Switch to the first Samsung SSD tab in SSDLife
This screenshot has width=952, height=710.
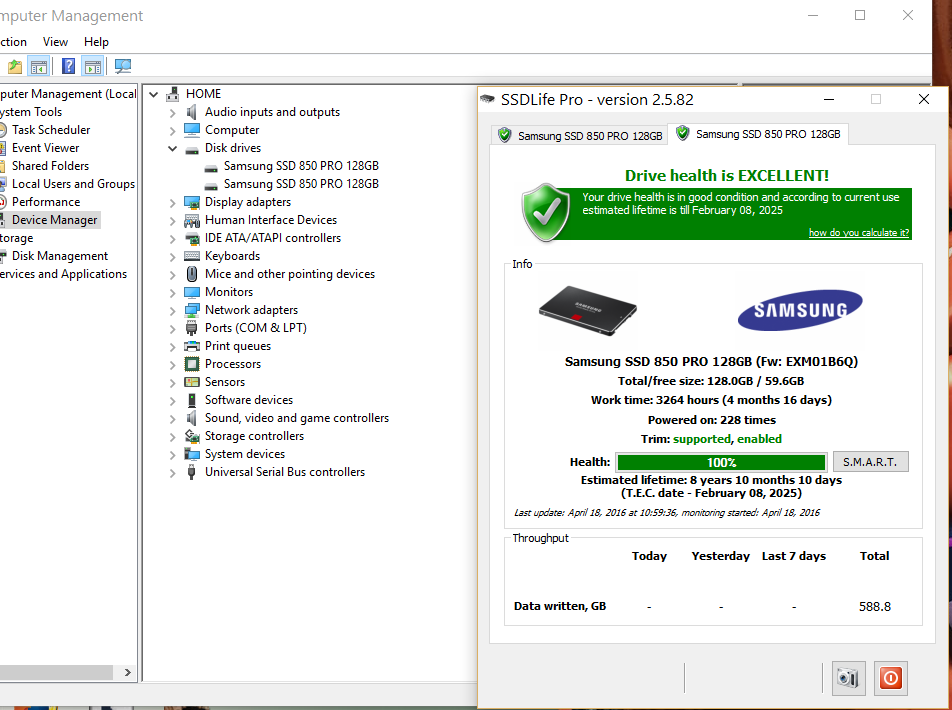[x=579, y=135]
